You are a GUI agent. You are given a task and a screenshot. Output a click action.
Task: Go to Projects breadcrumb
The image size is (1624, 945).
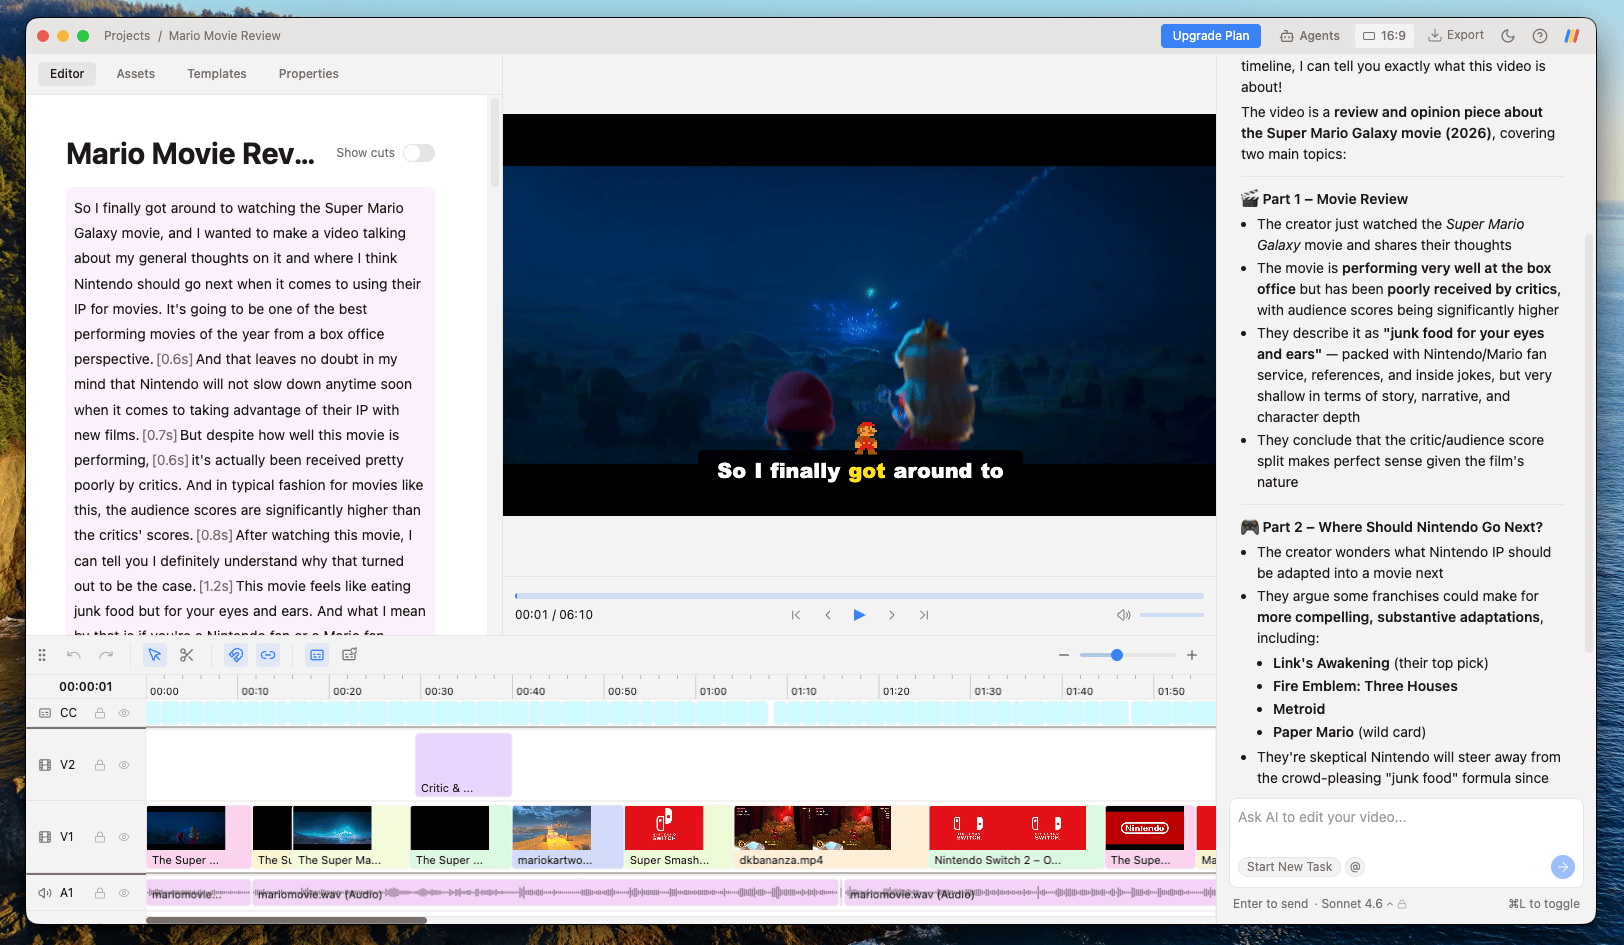(x=127, y=36)
